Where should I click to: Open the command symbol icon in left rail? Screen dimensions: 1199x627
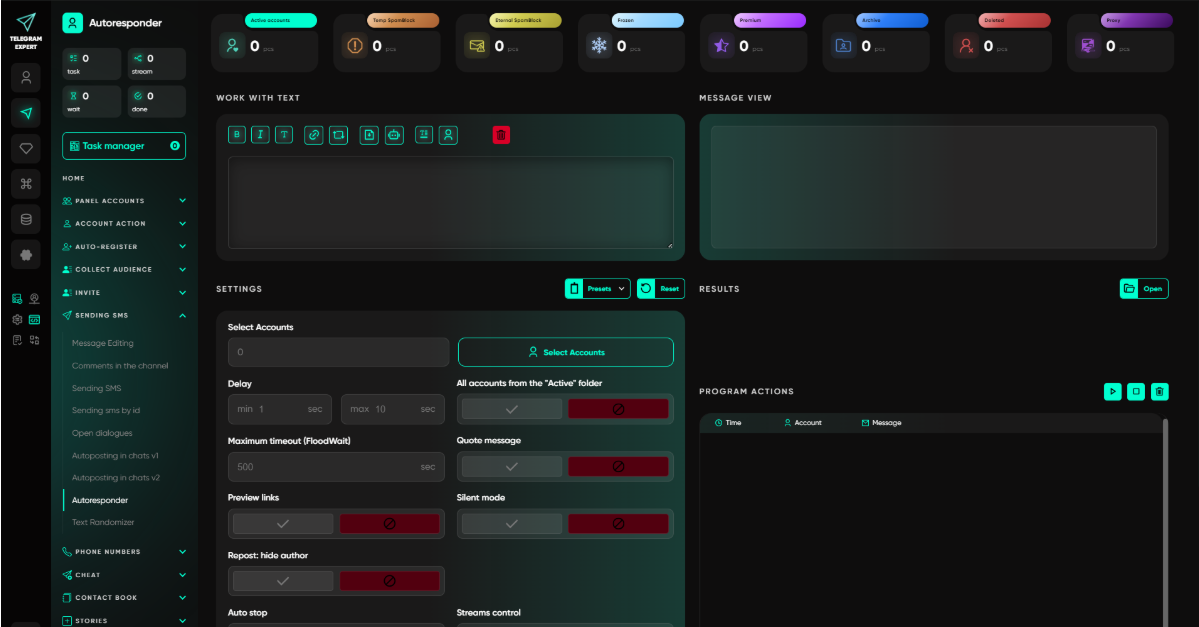coord(26,184)
